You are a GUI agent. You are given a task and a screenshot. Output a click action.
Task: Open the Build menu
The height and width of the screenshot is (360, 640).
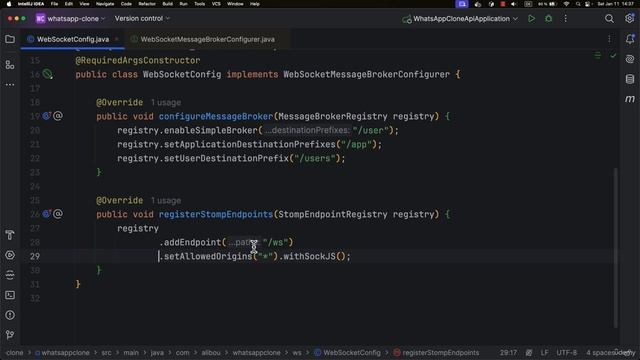click(x=167, y=4)
